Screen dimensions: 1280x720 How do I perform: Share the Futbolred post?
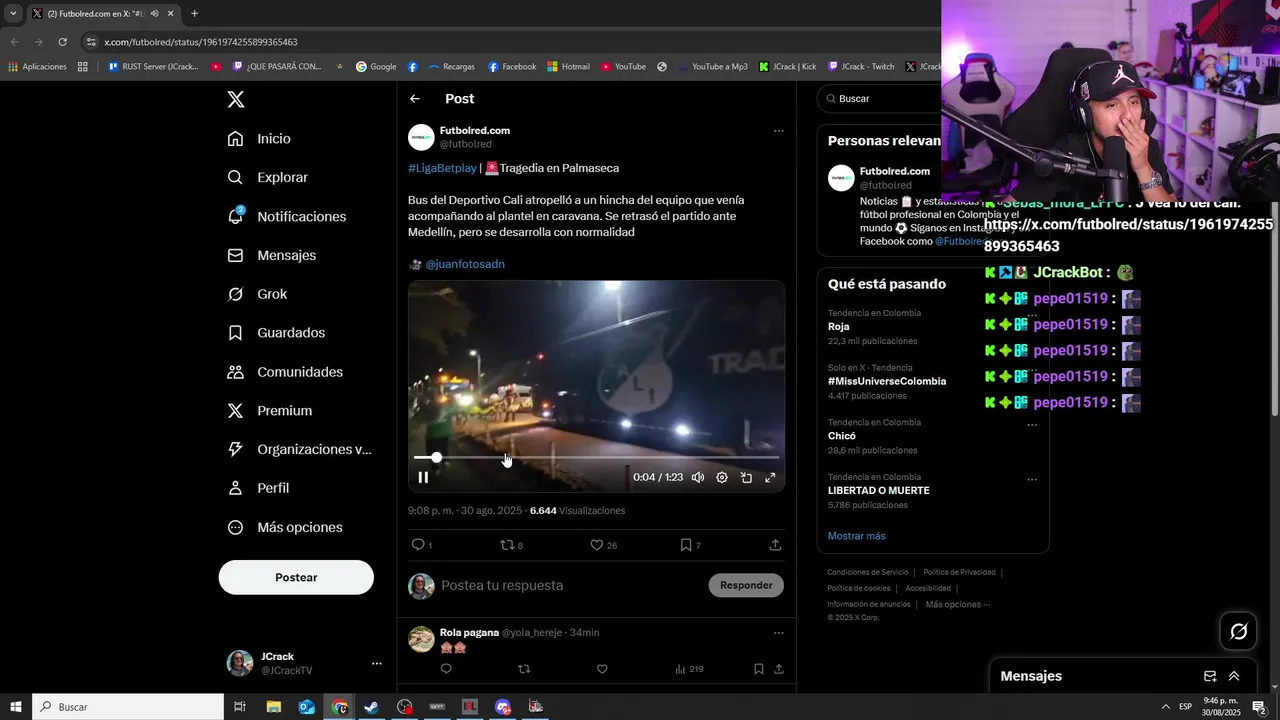click(775, 545)
